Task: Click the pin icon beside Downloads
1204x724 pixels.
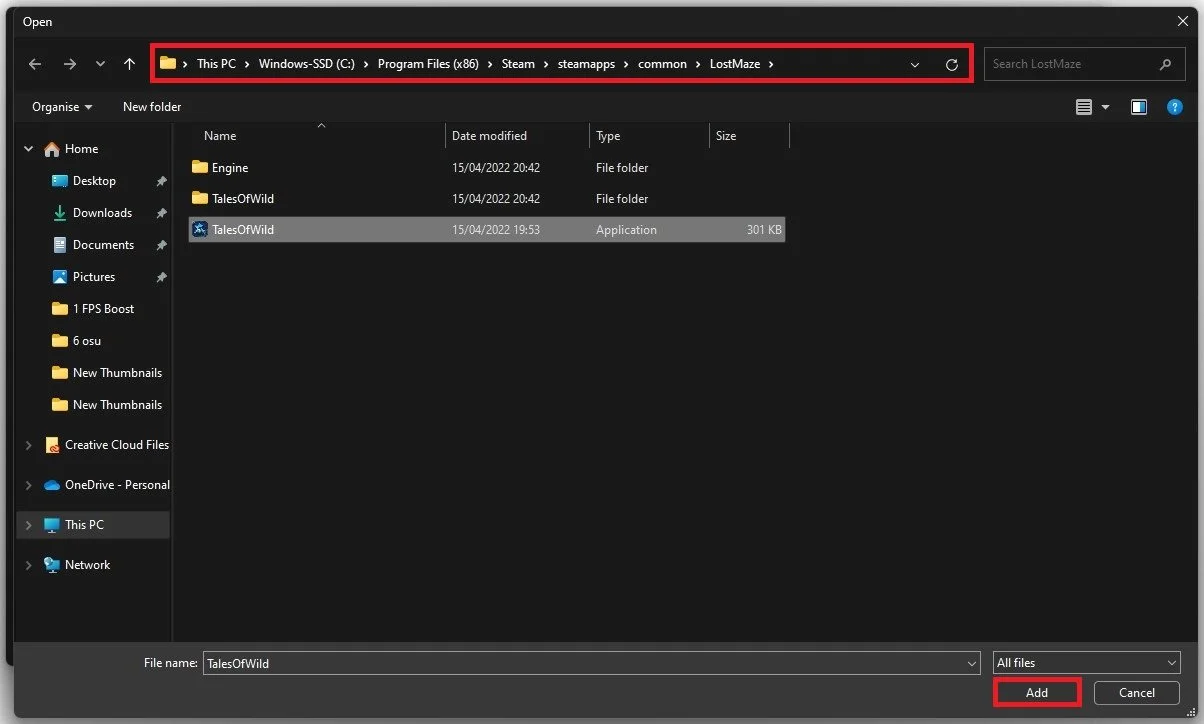Action: [x=161, y=214]
